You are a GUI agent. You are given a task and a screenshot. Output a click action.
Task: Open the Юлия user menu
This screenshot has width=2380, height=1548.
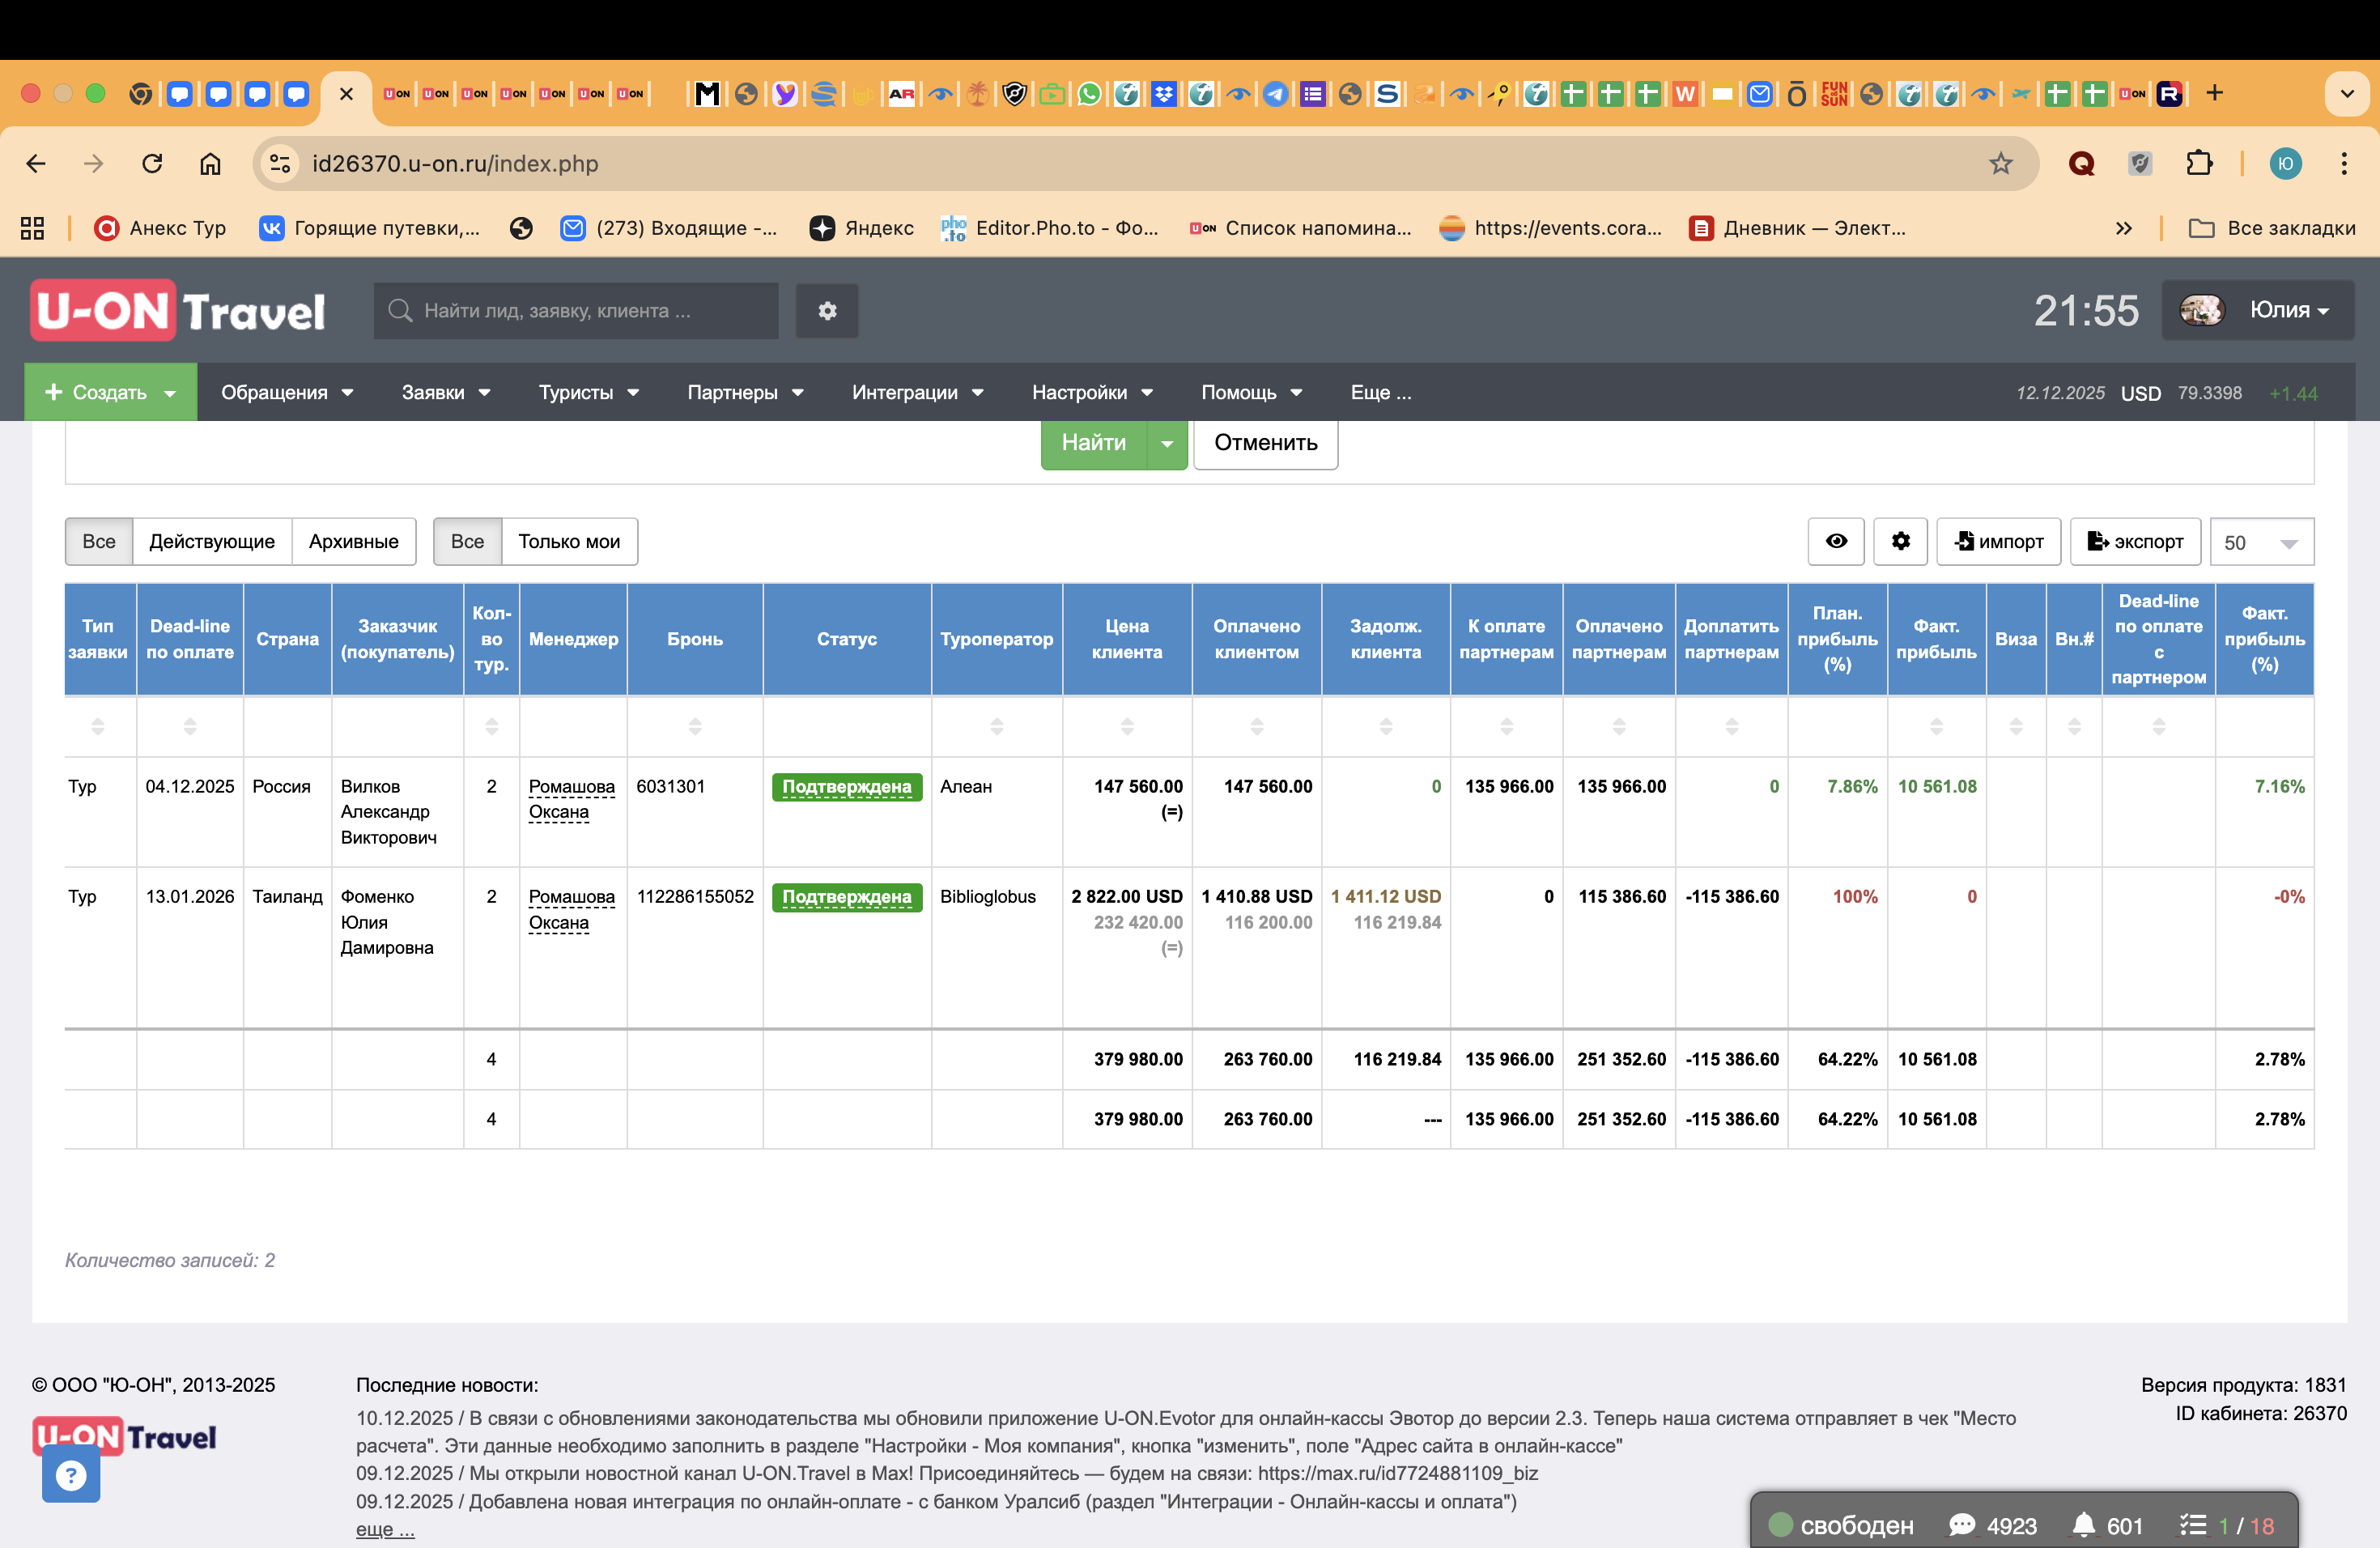pyautogui.click(x=2257, y=310)
